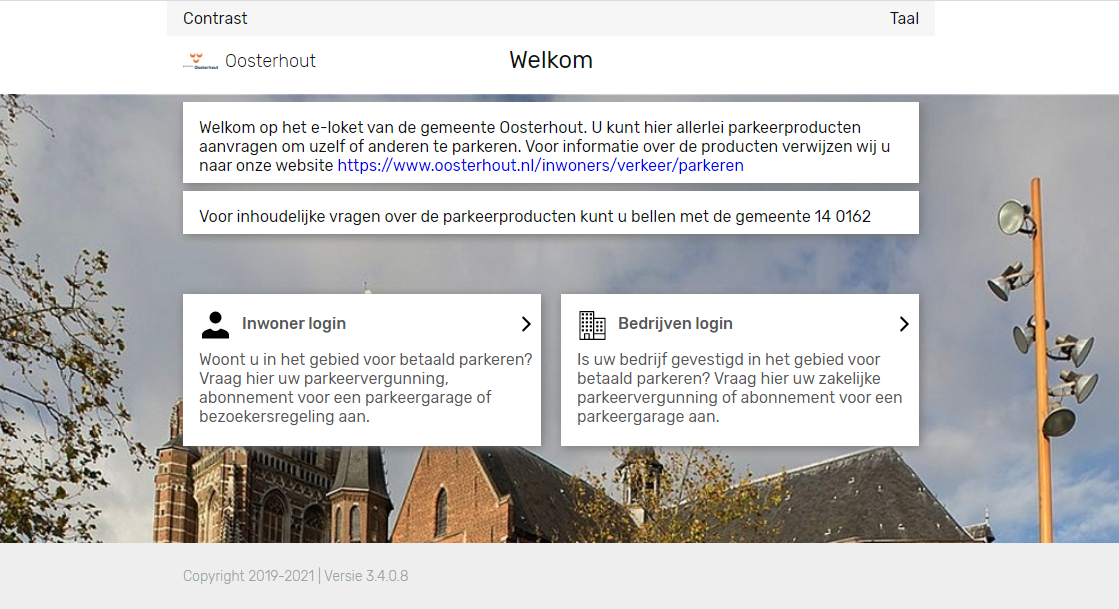Screen dimensions: 1119x609
Task: Click the Oosterhout name text beside logo
Action: pyautogui.click(x=270, y=61)
